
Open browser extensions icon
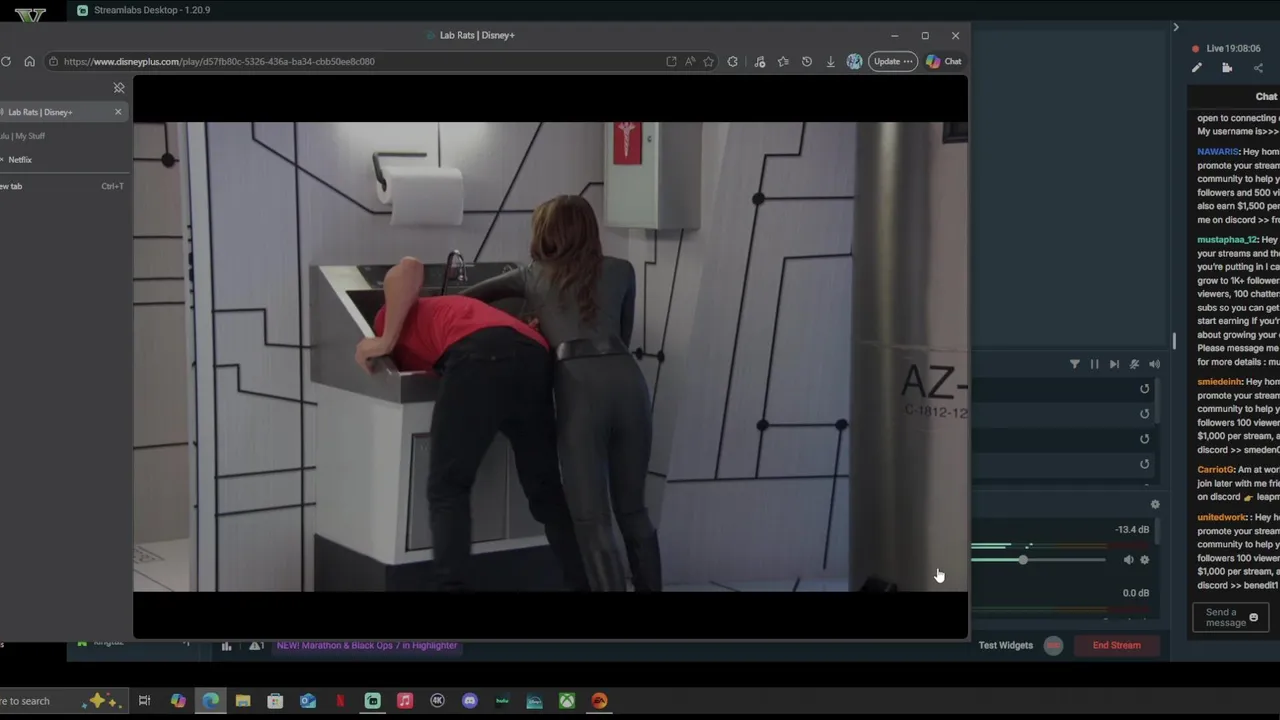tap(733, 61)
